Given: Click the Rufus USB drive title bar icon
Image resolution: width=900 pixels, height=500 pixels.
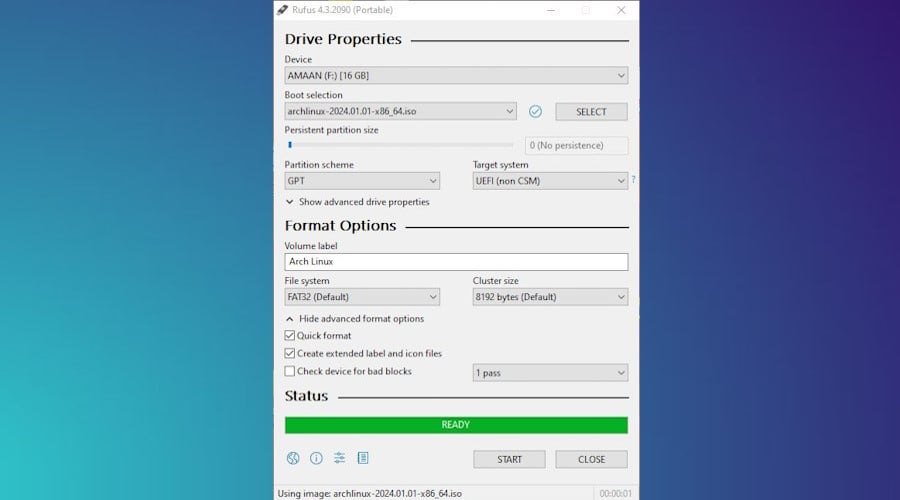Looking at the screenshot, I should click(x=282, y=10).
